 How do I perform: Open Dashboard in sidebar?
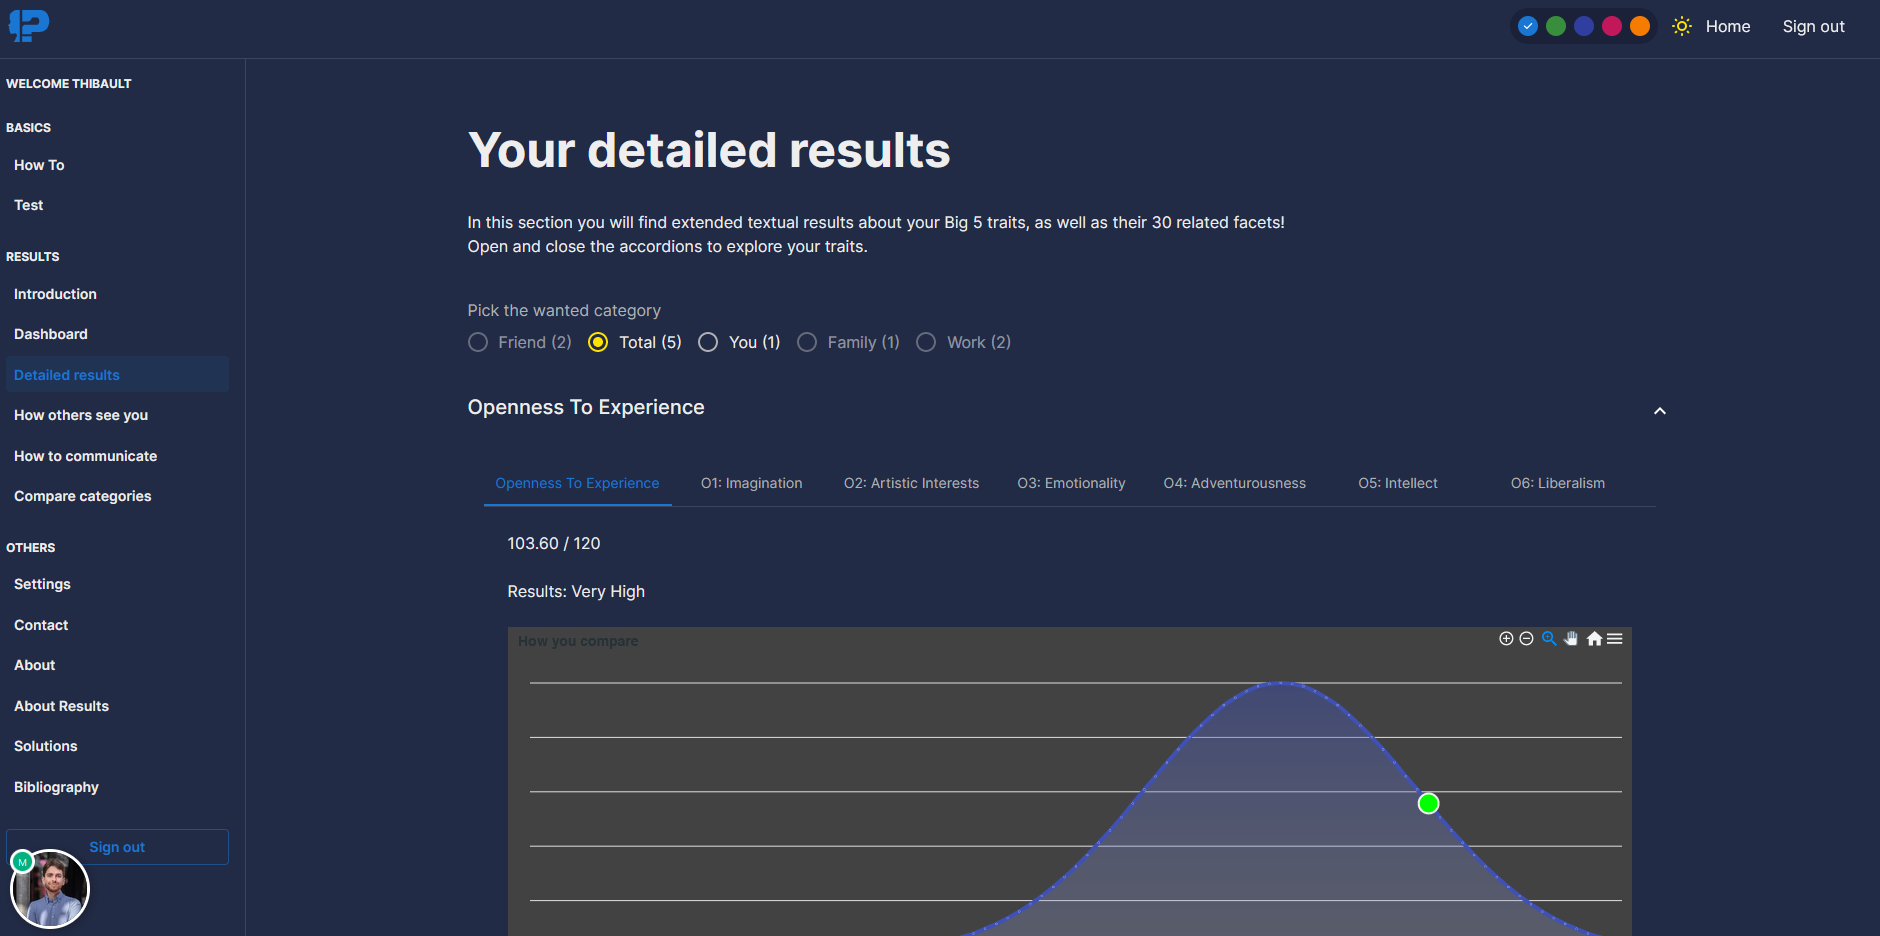tap(51, 334)
